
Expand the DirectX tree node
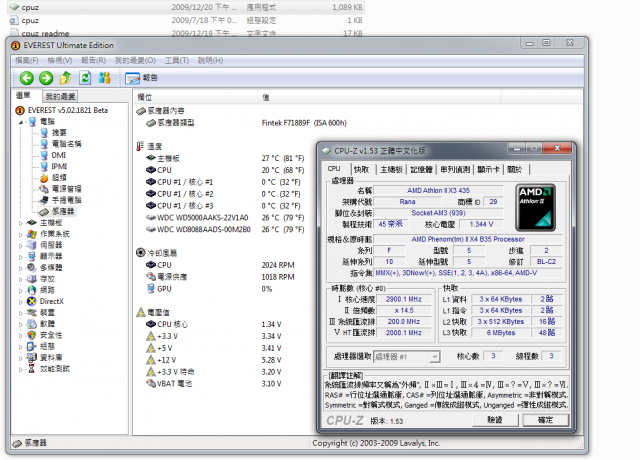21,302
